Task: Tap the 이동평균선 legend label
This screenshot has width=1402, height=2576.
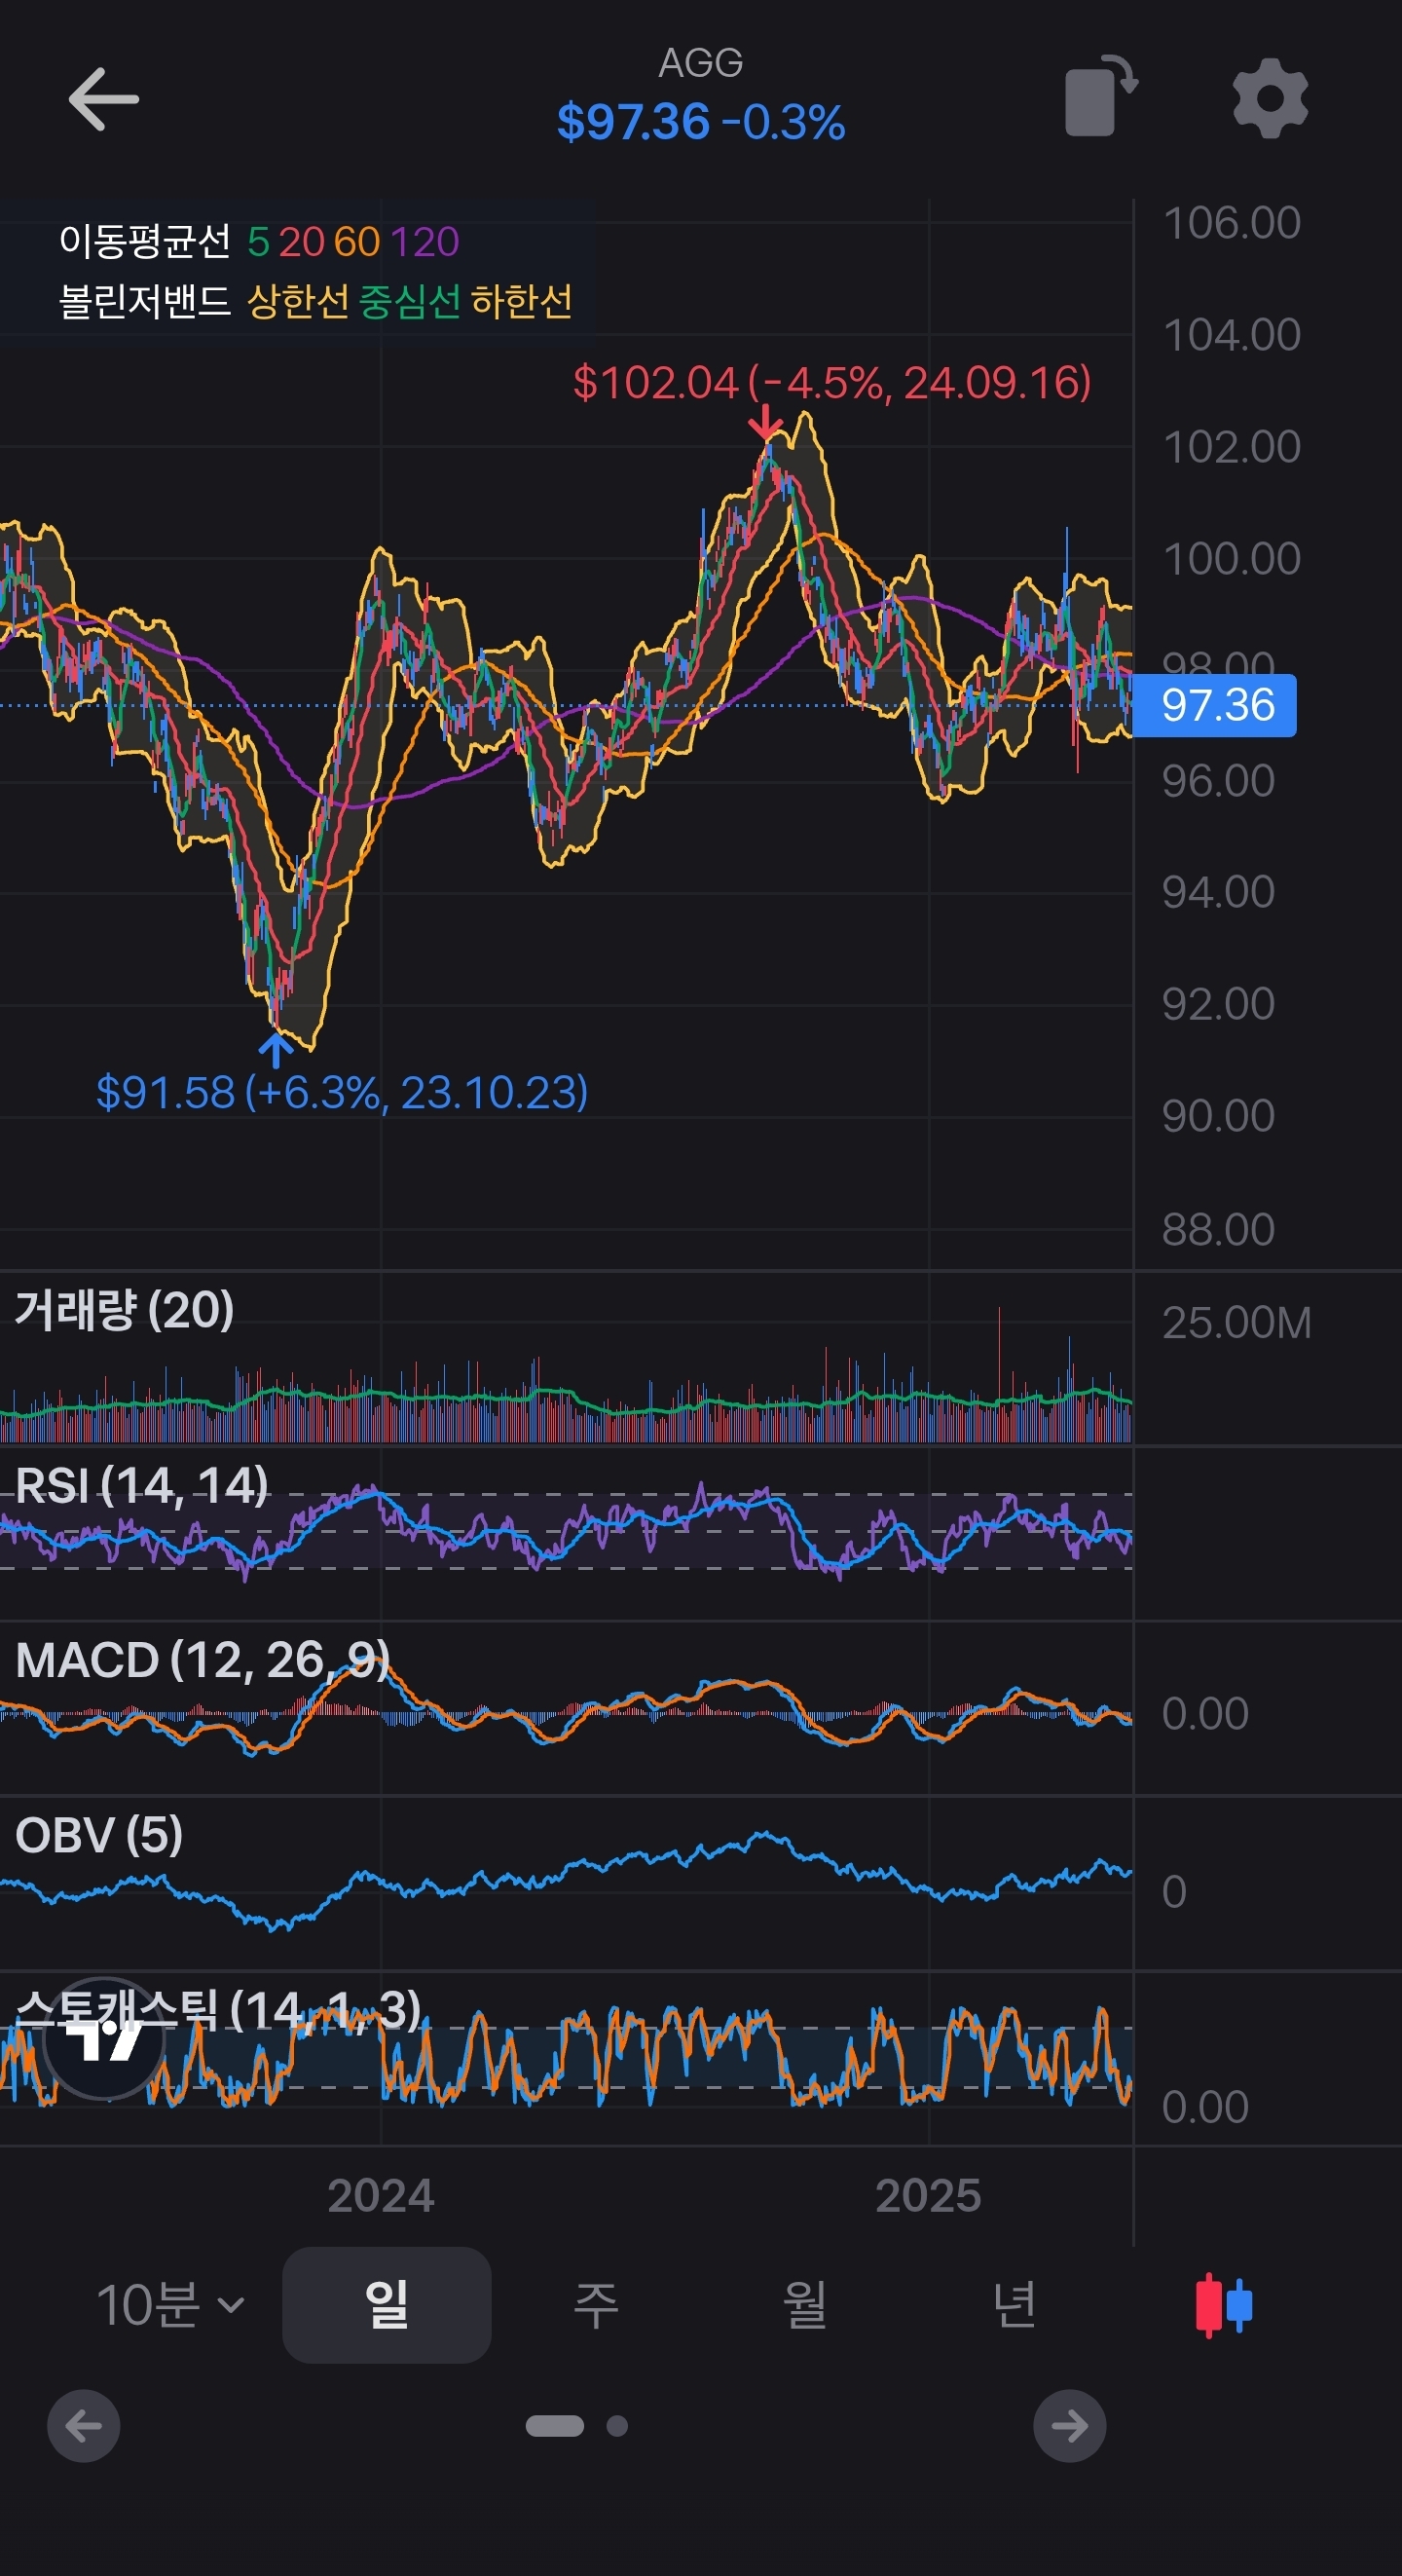Action: coord(145,241)
